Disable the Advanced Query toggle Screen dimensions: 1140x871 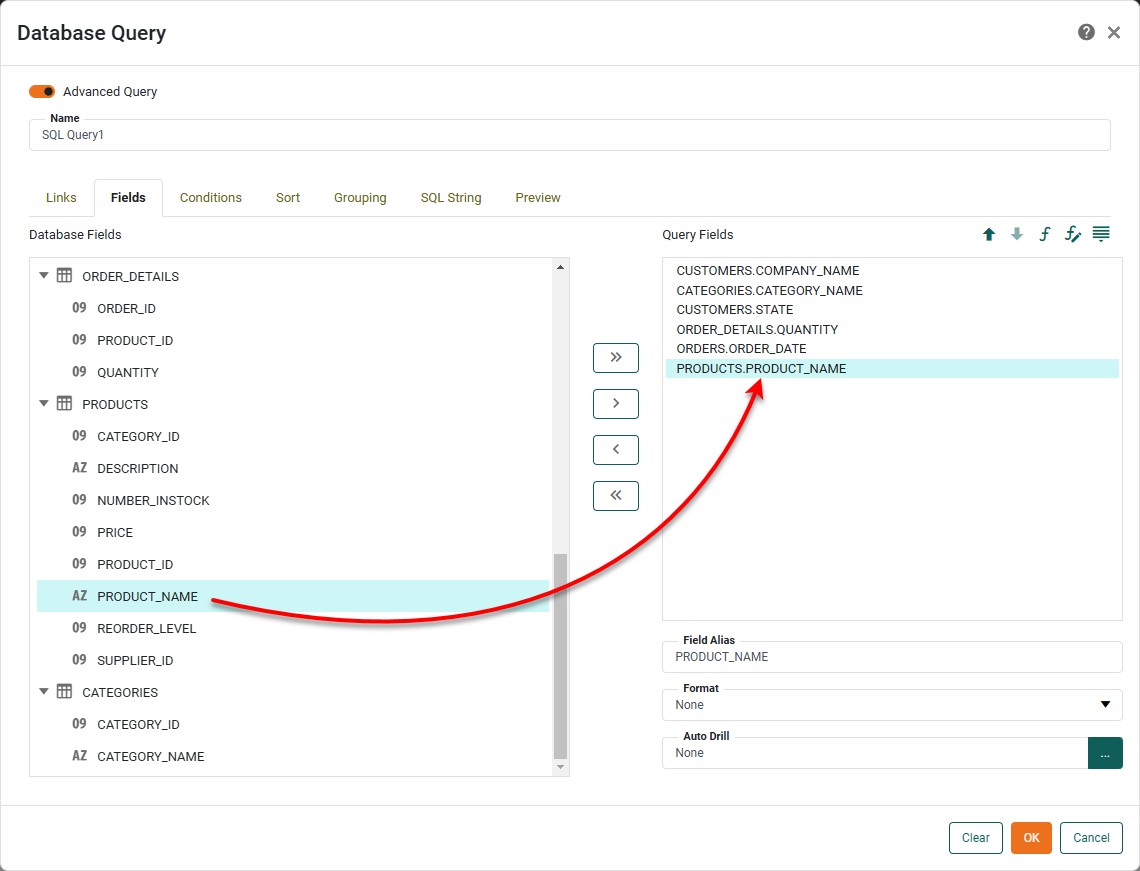pos(41,91)
